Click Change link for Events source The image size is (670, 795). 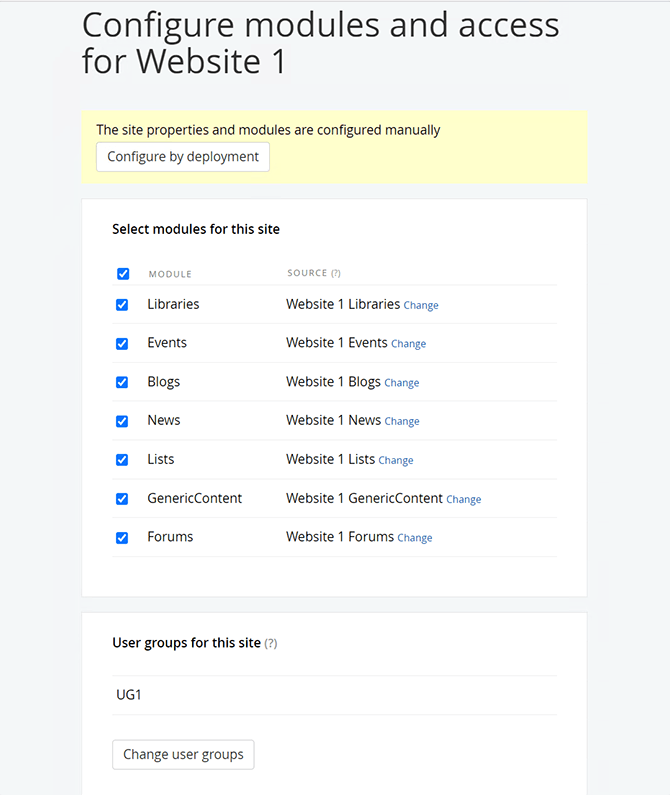(408, 344)
